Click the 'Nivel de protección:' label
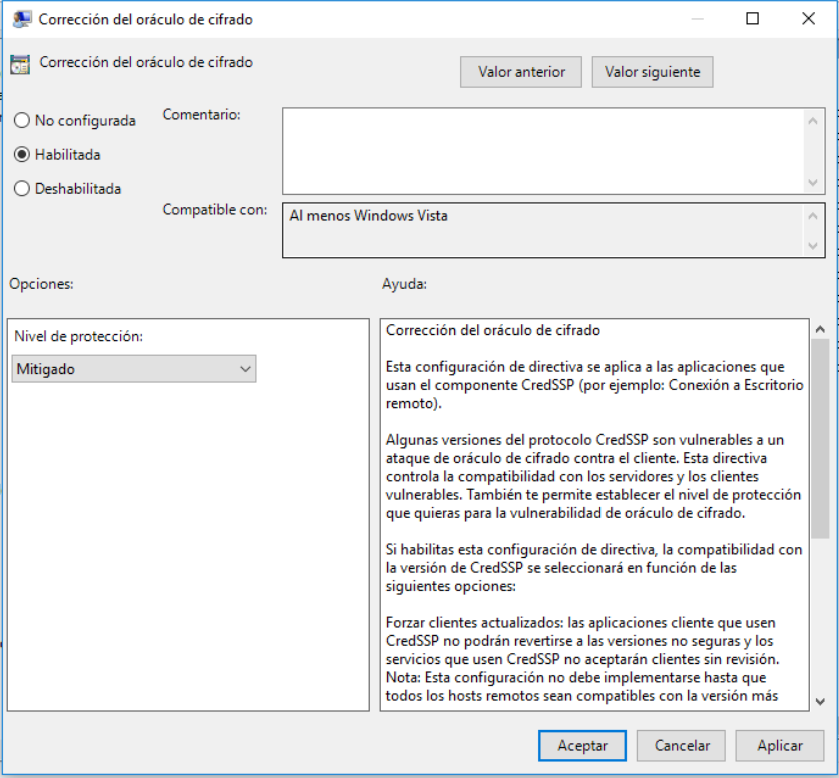This screenshot has height=778, width=839. [79, 336]
